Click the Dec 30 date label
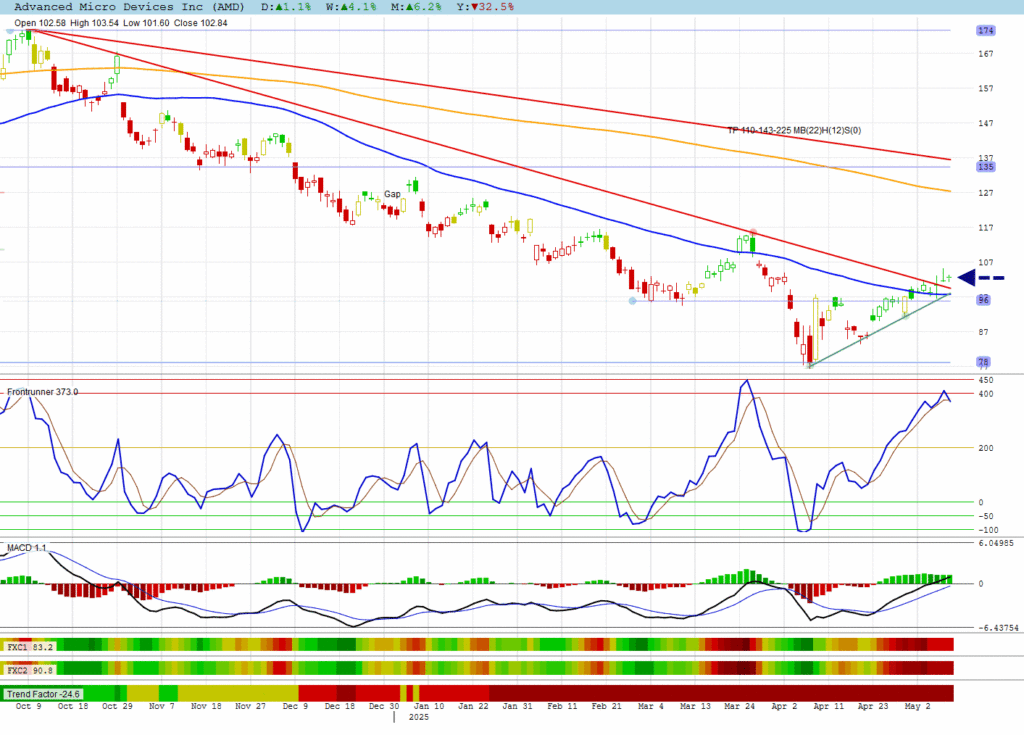This screenshot has height=735, width=1024. [x=384, y=706]
